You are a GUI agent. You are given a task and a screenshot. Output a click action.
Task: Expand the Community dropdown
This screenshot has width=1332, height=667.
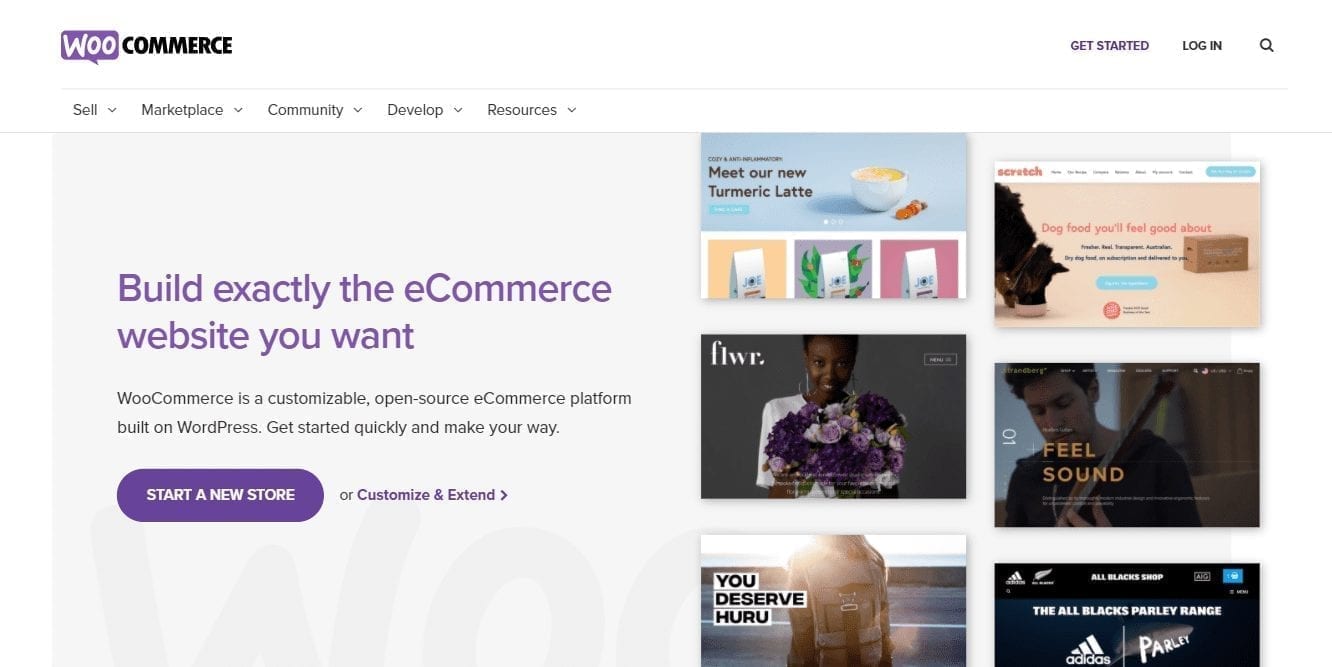tap(358, 110)
